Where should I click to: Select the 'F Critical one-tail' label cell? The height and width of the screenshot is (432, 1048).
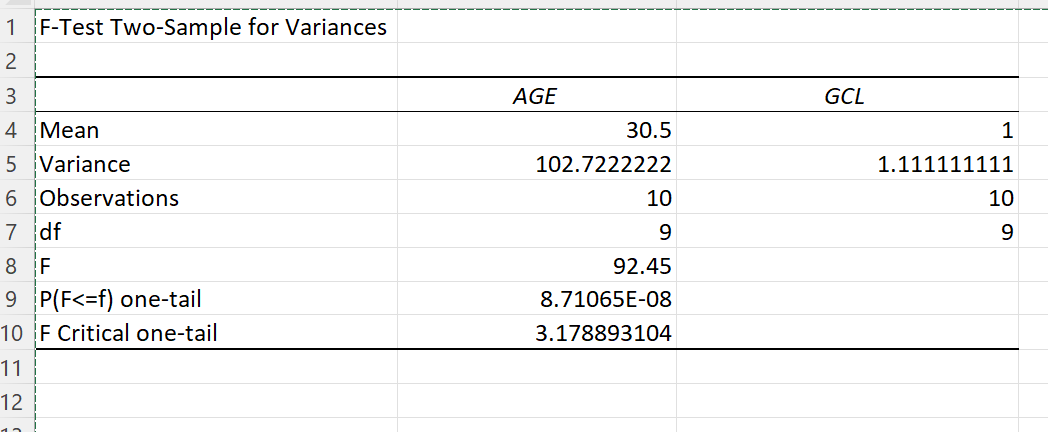pyautogui.click(x=216, y=332)
